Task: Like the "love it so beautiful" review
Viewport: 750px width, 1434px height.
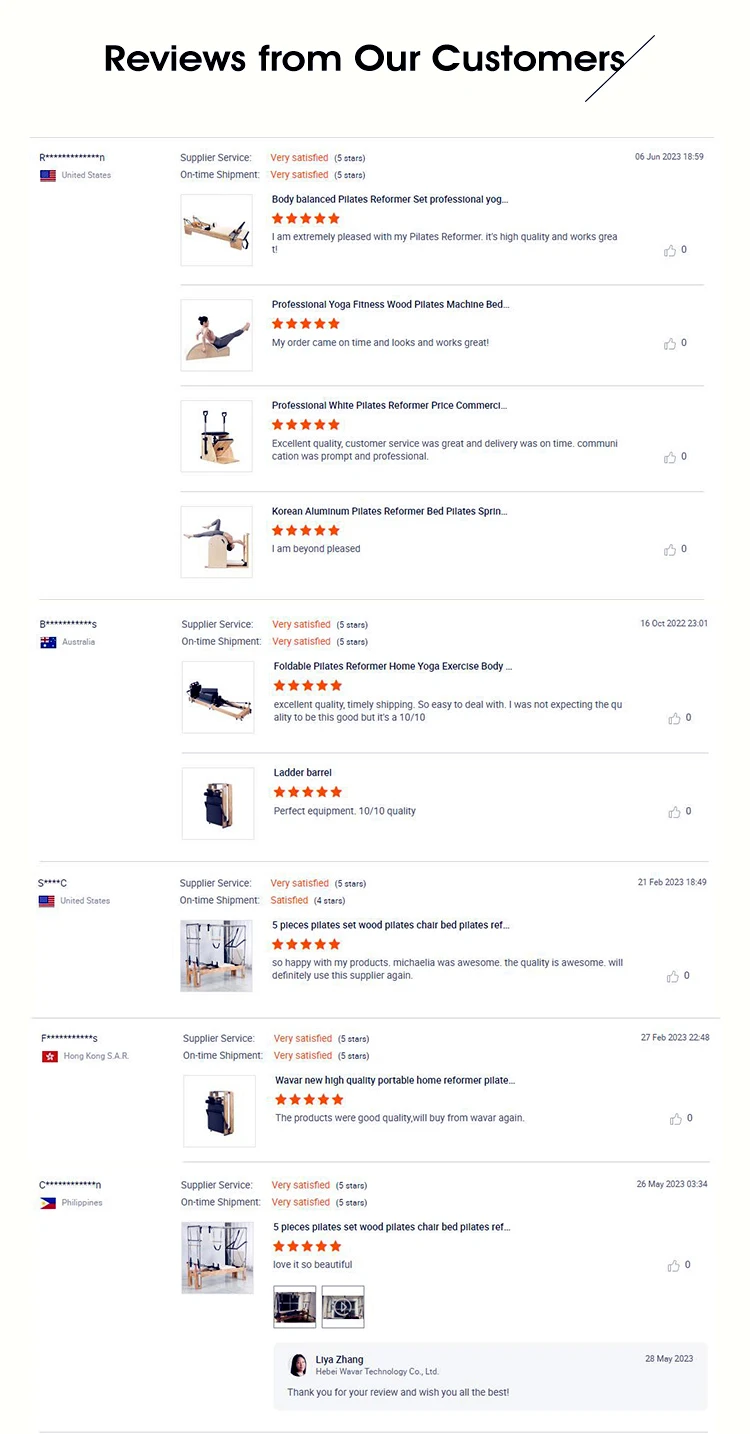Action: pos(674,1266)
